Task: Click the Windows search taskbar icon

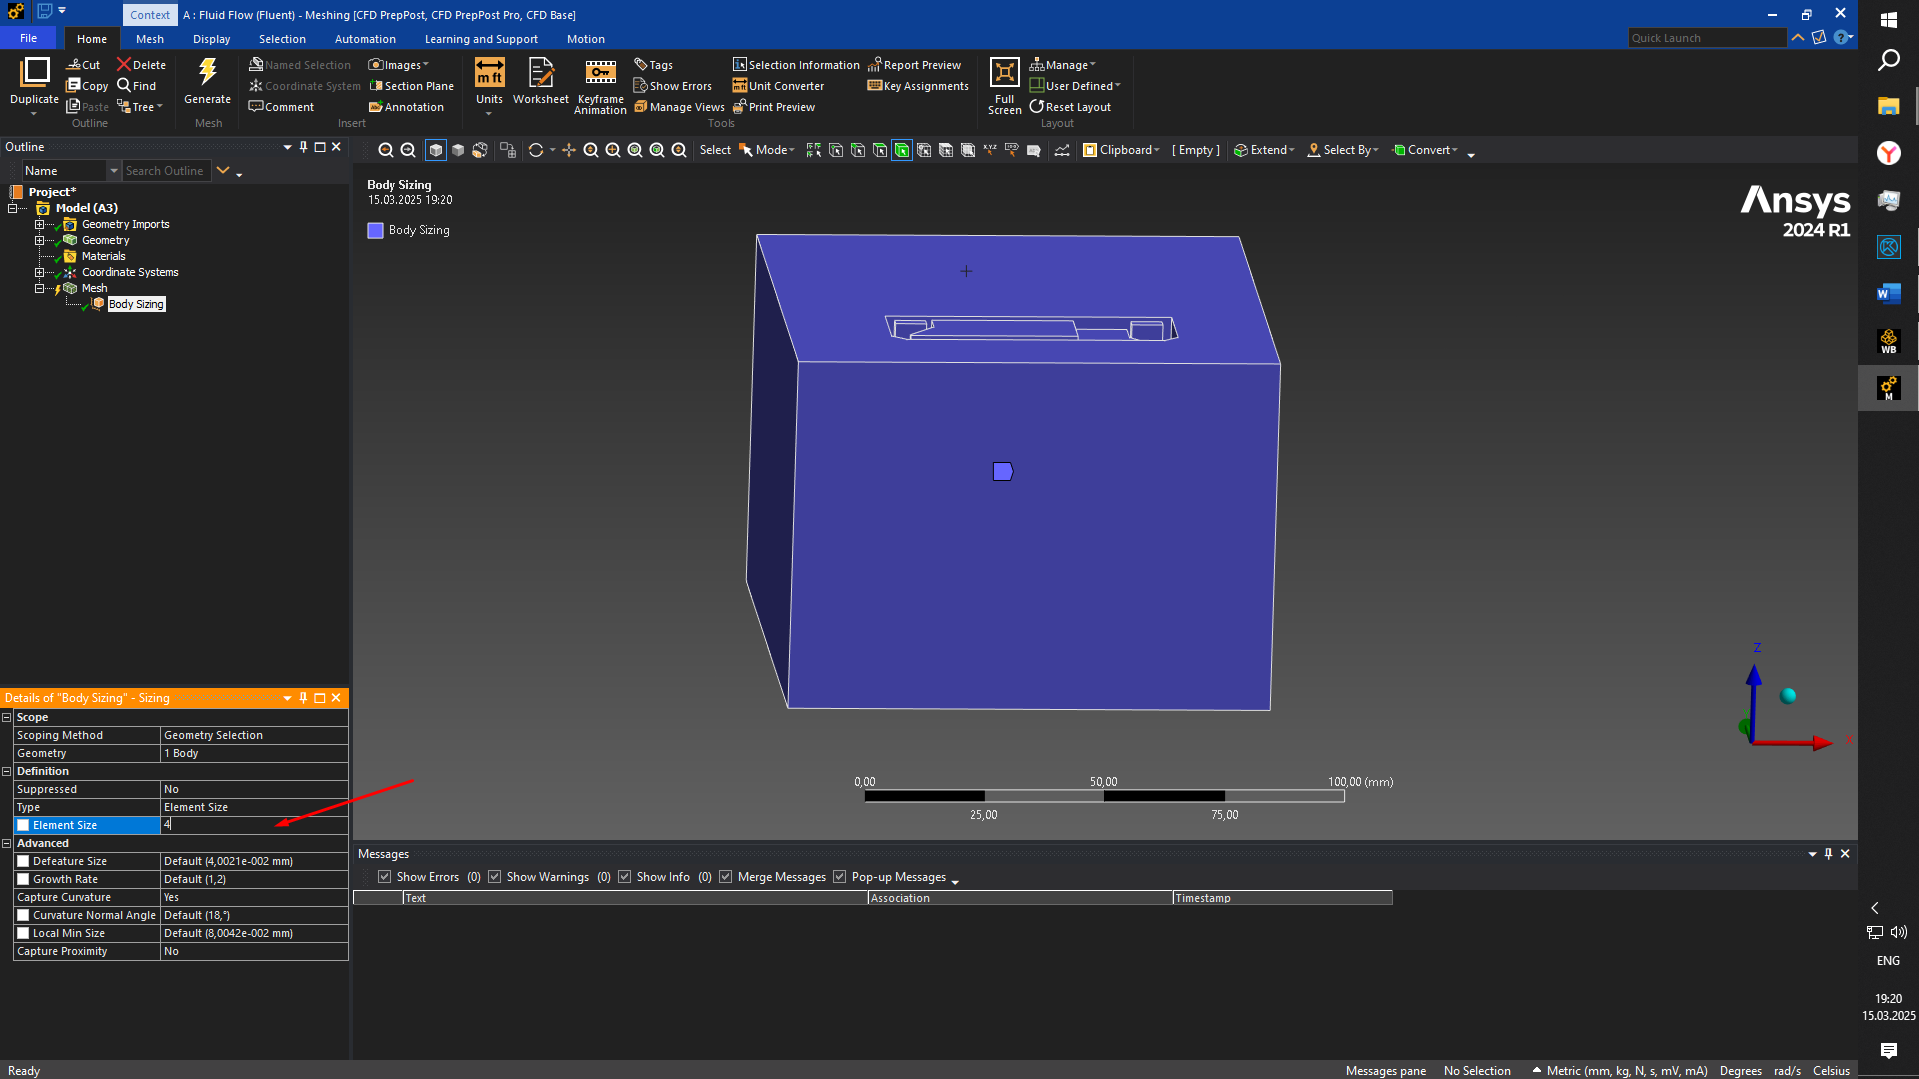Action: click(x=1888, y=60)
